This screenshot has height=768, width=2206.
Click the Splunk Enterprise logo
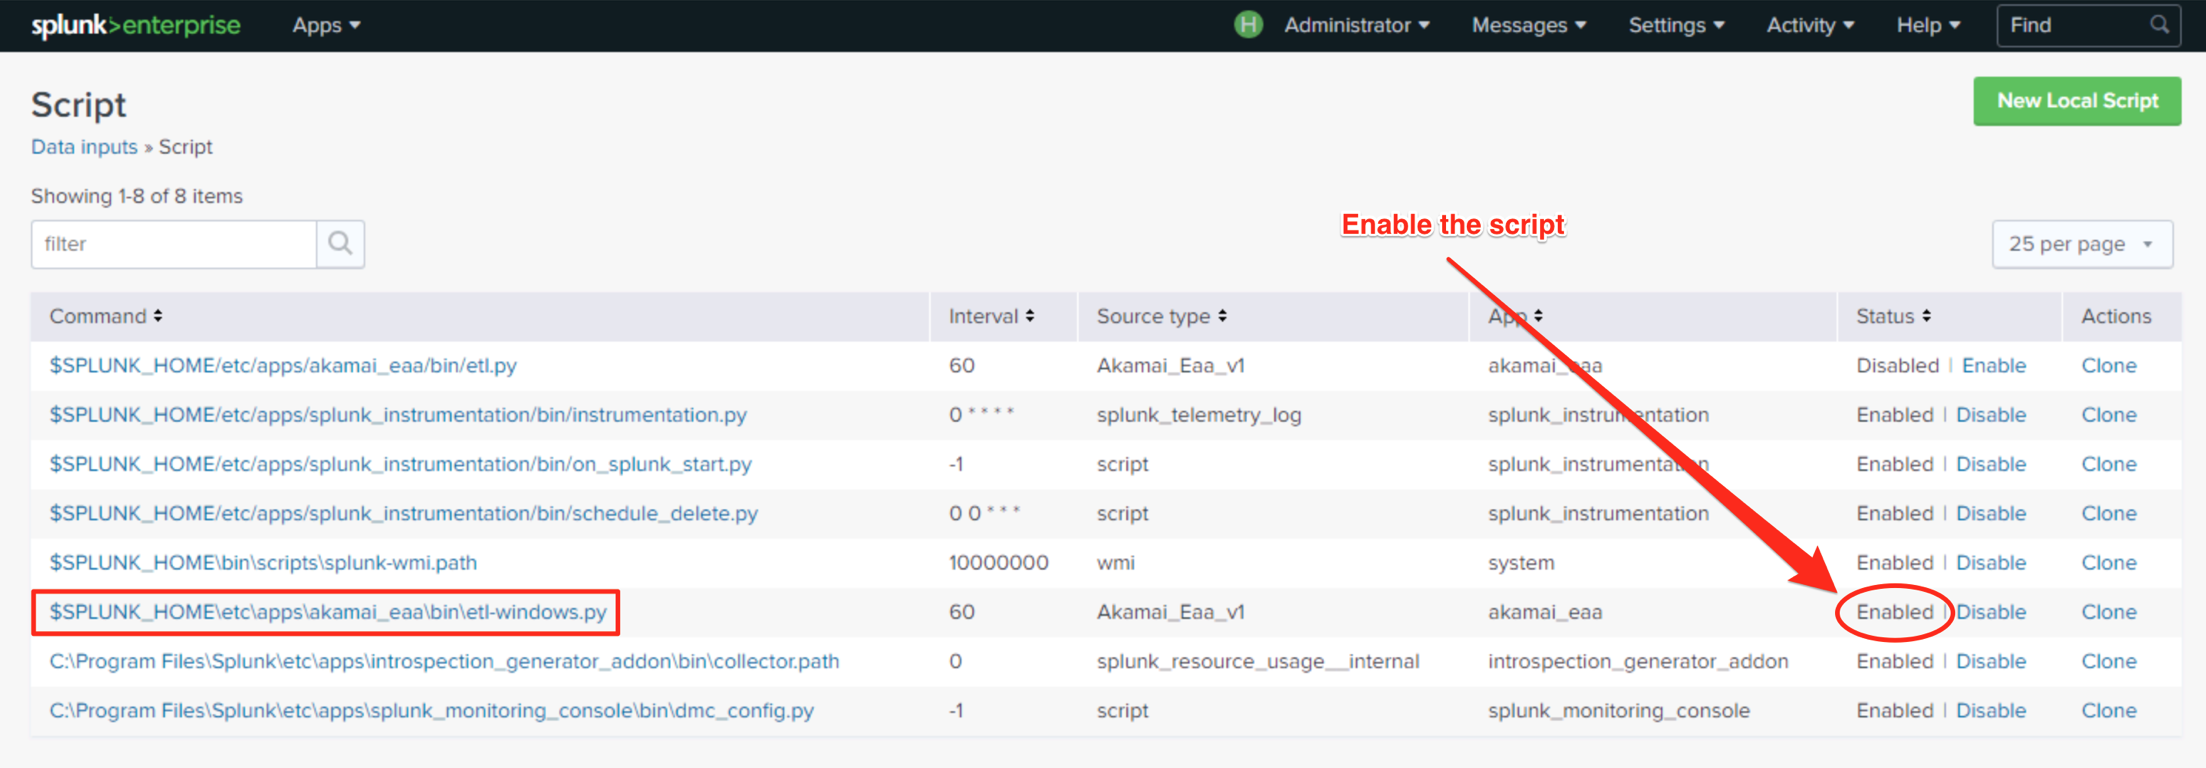(x=135, y=25)
